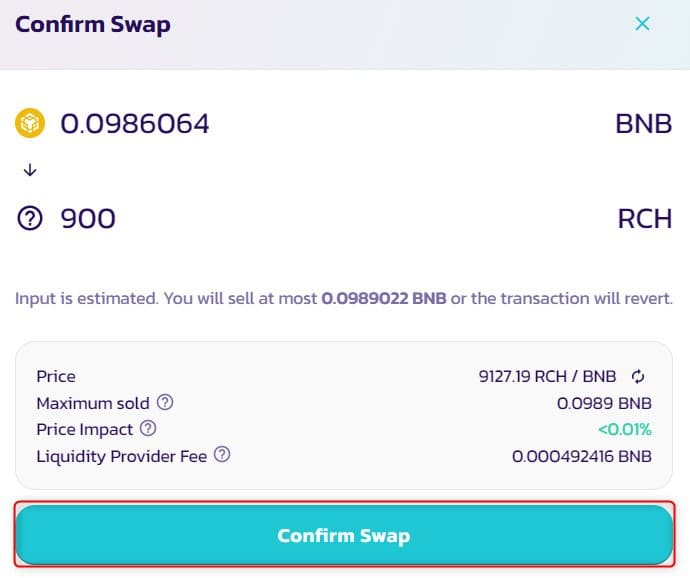Click the 0.0989 BNB maximum sold value
The image size is (690, 578).
pyautogui.click(x=604, y=403)
